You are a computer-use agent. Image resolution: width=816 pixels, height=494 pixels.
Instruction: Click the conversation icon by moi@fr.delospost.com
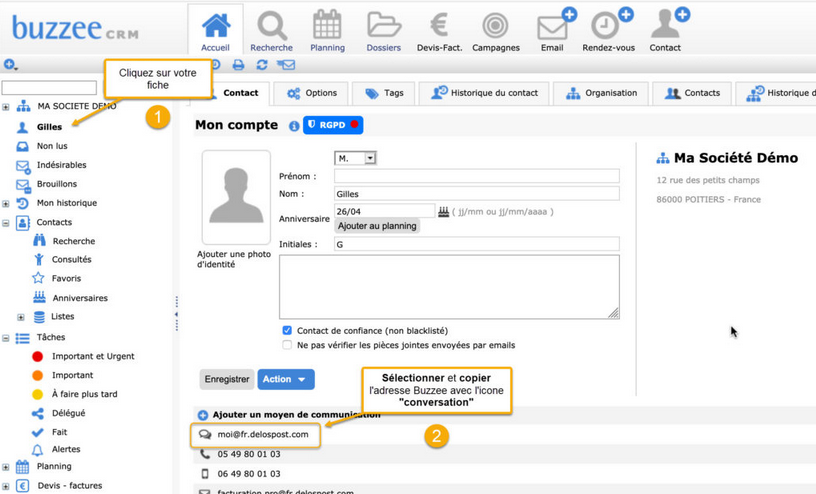206,435
